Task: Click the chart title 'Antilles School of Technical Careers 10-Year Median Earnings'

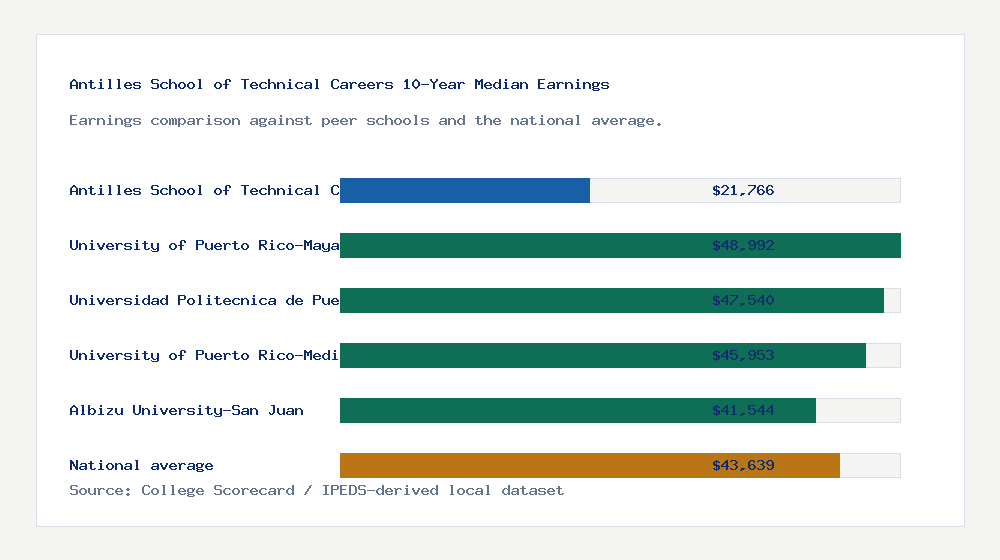Action: (x=339, y=84)
